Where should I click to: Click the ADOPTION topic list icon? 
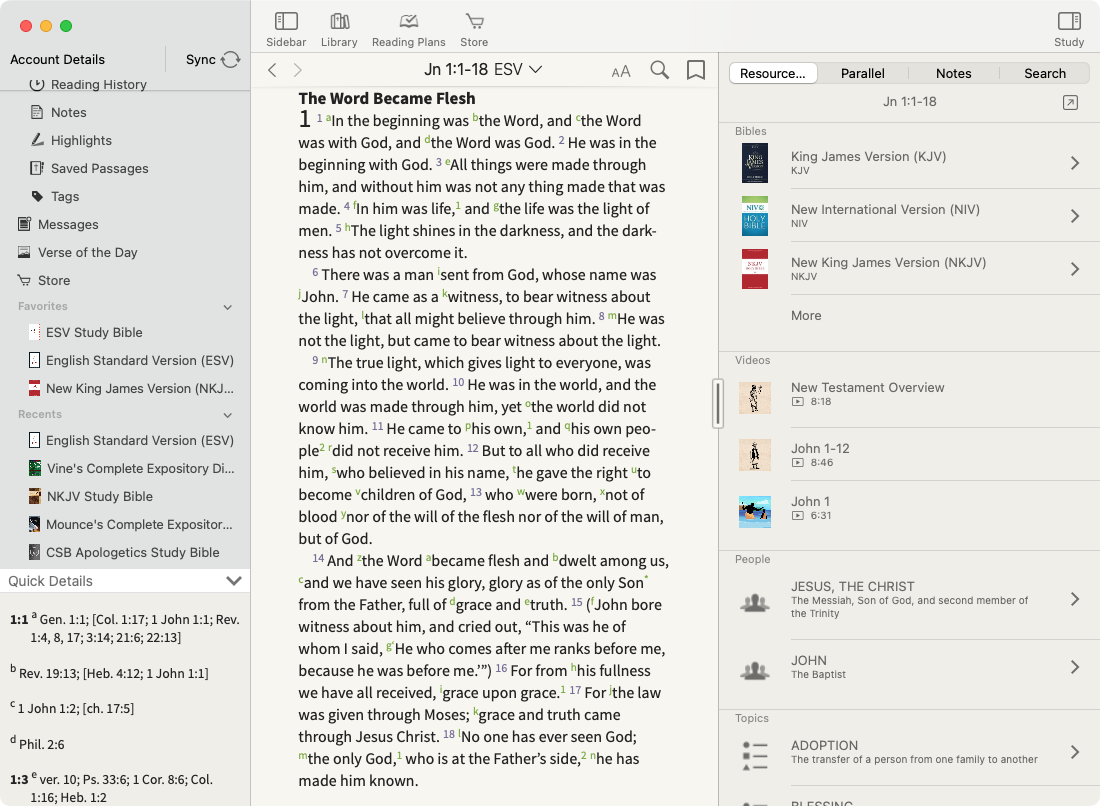coord(755,755)
